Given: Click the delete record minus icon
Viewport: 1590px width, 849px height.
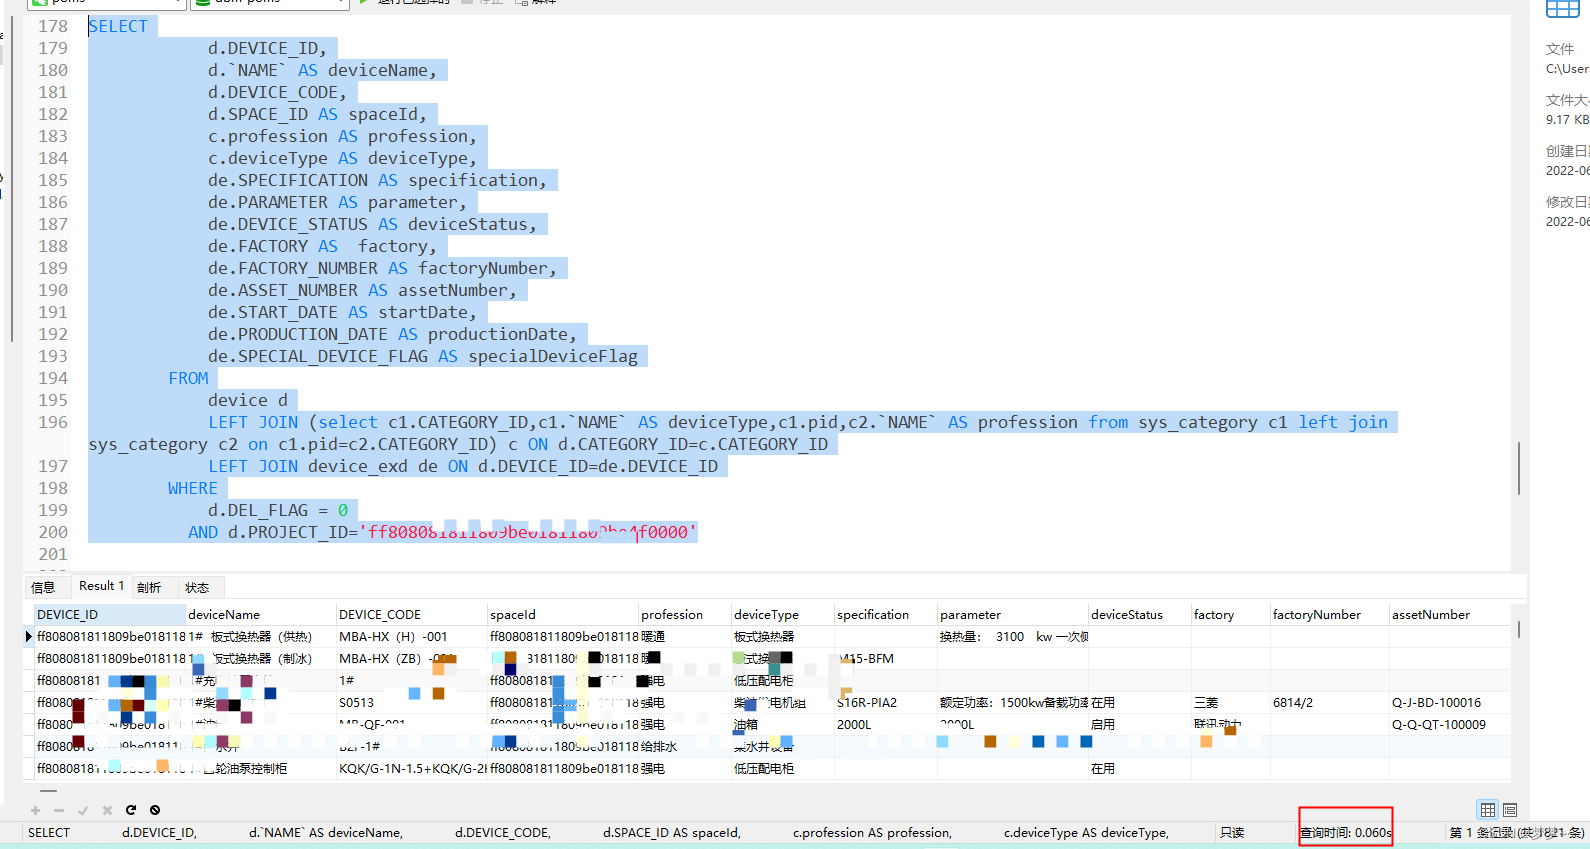Looking at the screenshot, I should 59,810.
